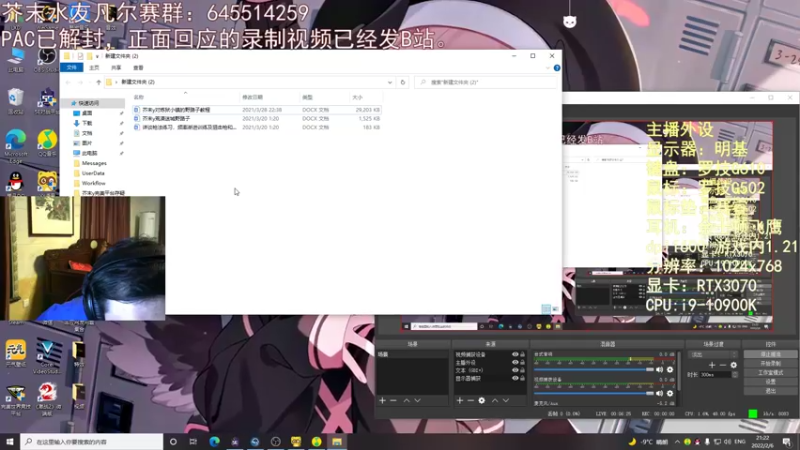Adjust 视频捕获设备 volume slider in mixer

(594, 393)
